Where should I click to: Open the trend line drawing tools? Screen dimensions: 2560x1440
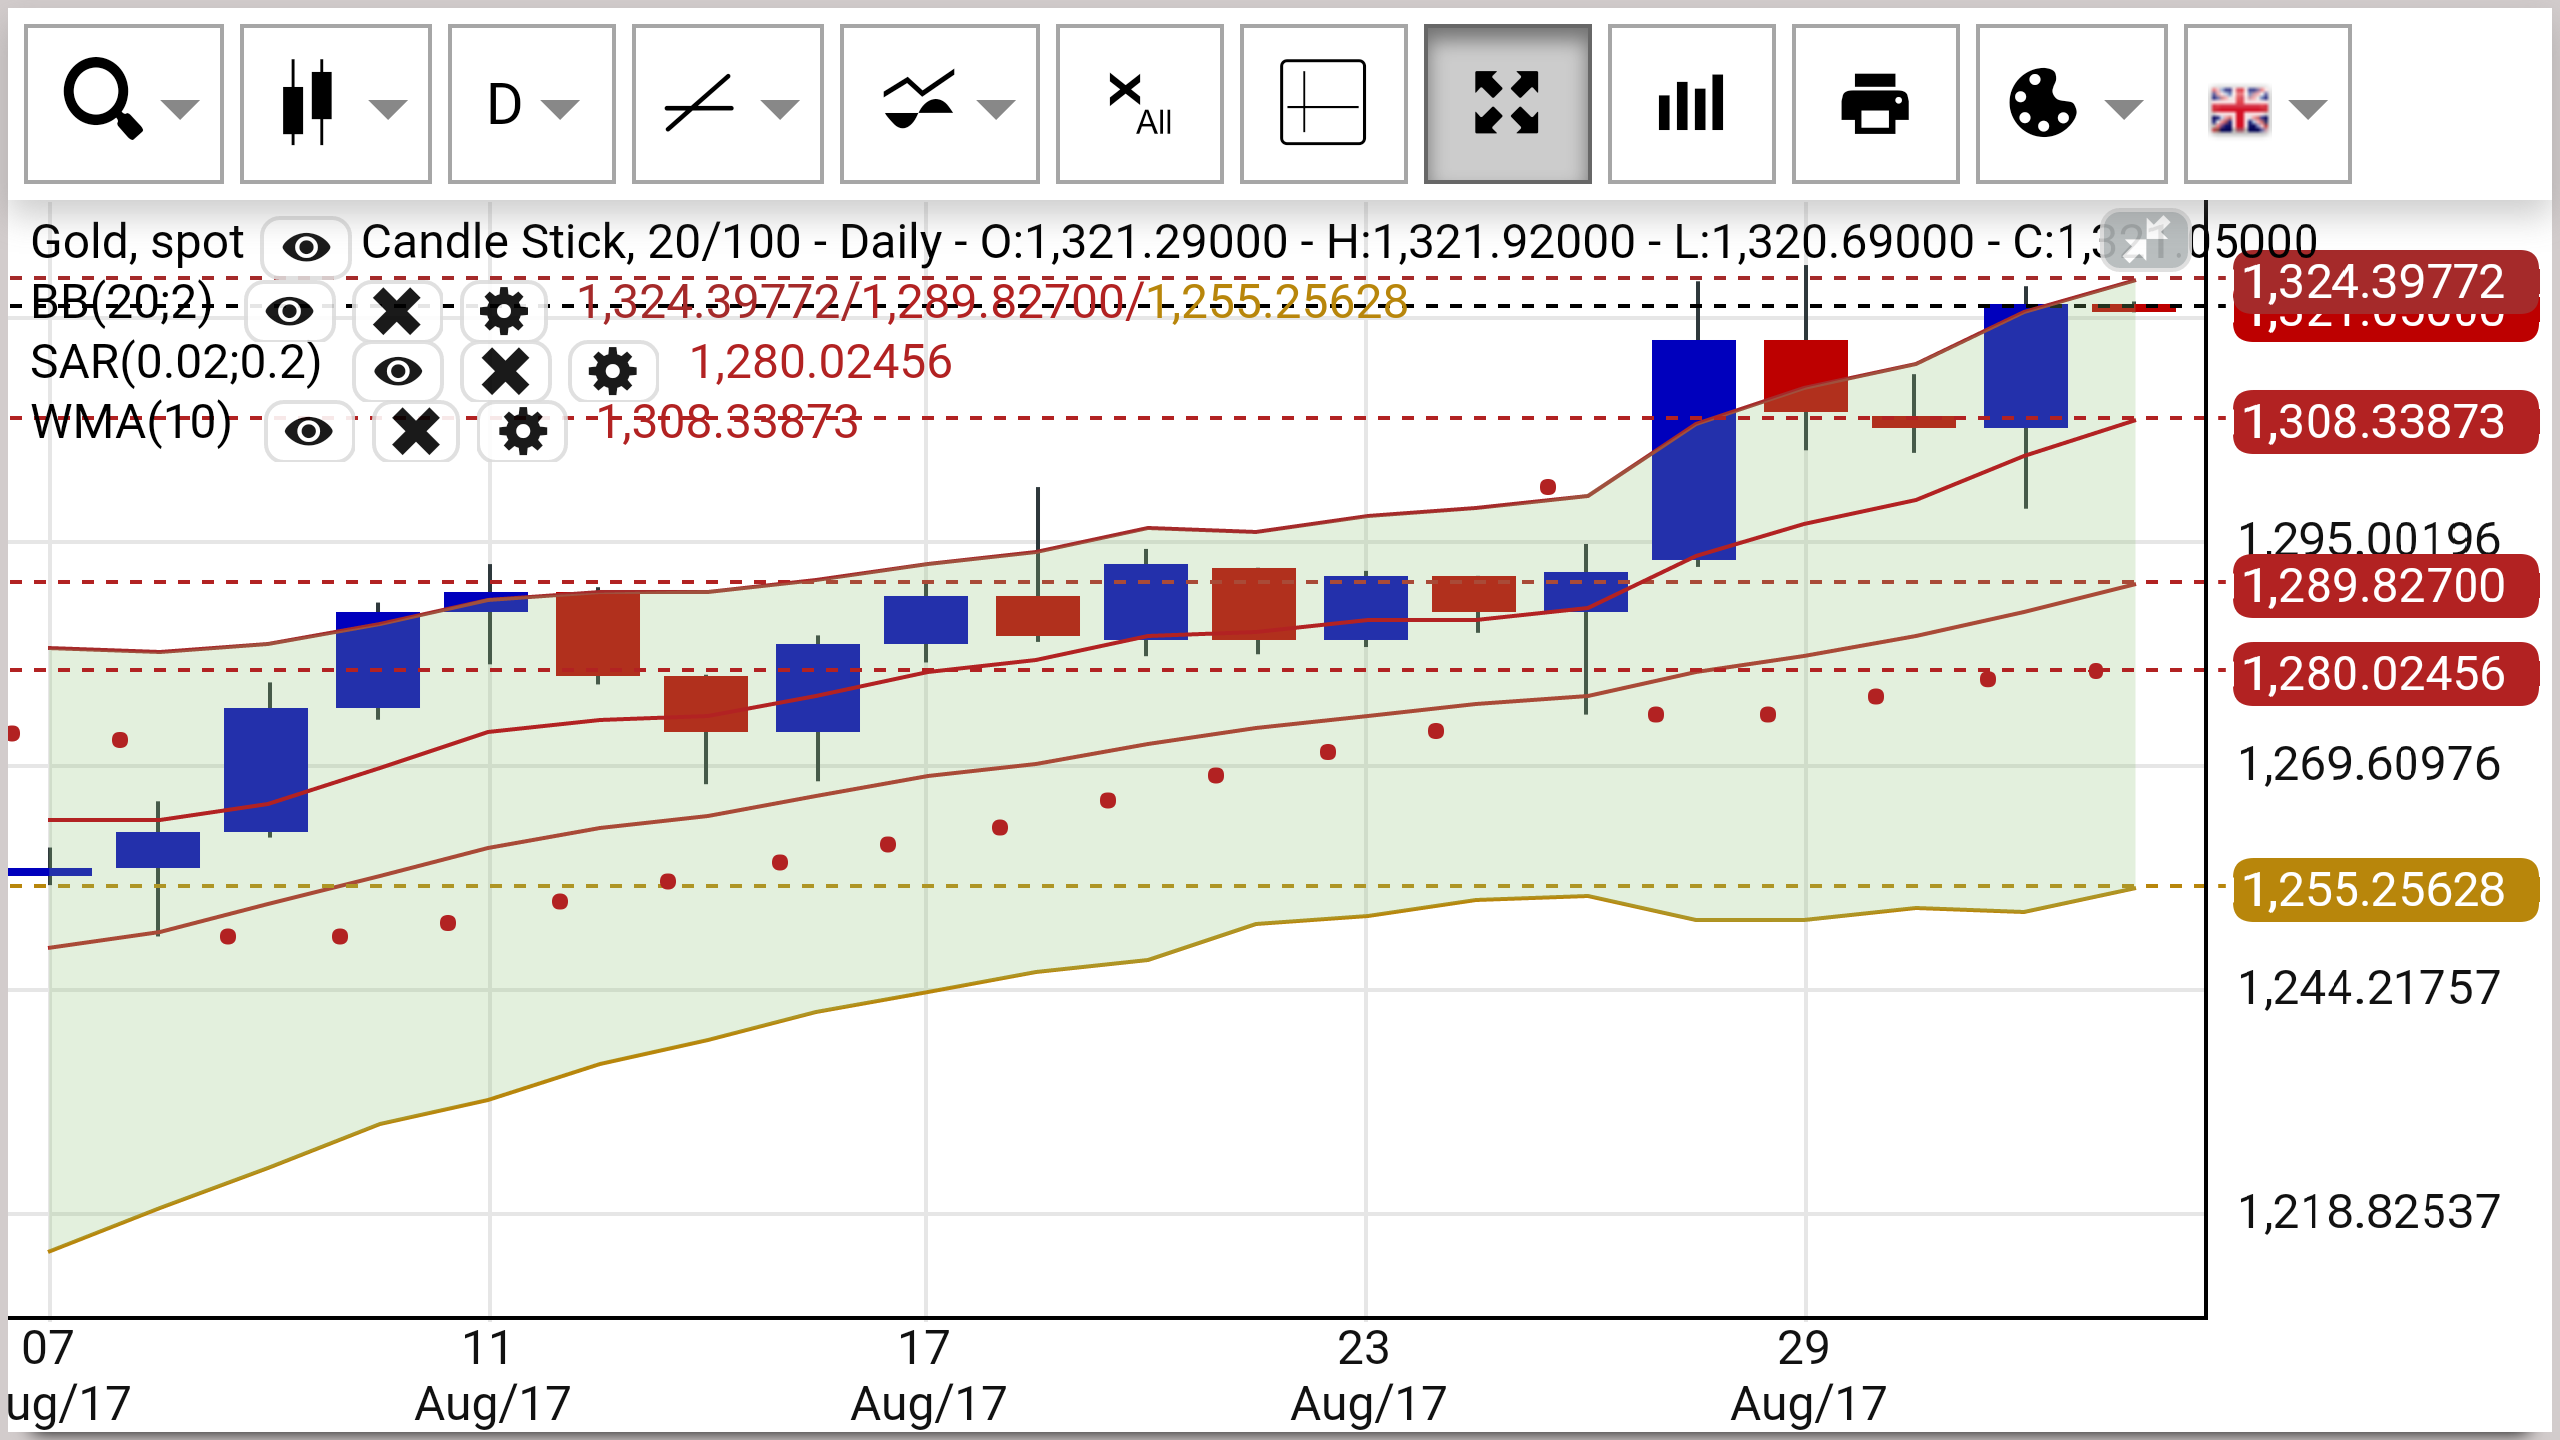click(x=727, y=104)
